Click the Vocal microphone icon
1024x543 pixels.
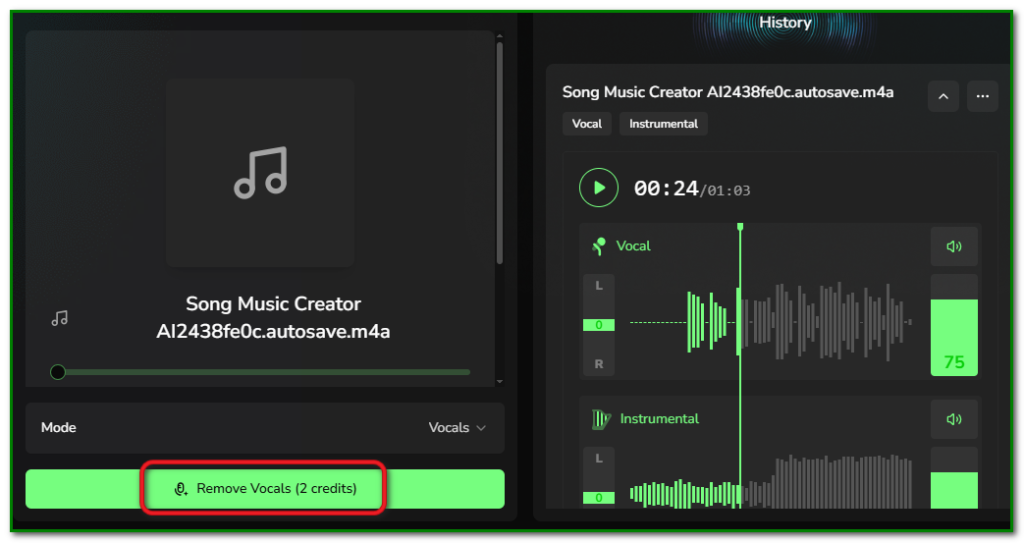[x=600, y=246]
